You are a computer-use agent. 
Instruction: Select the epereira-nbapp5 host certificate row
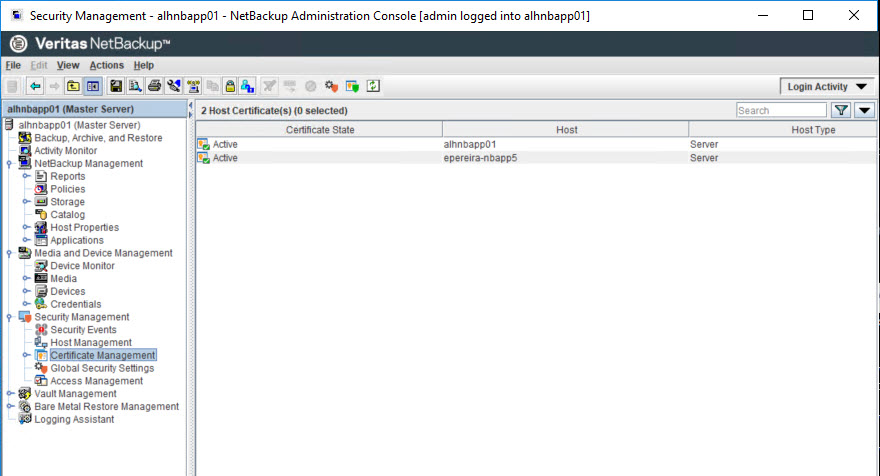pyautogui.click(x=537, y=158)
